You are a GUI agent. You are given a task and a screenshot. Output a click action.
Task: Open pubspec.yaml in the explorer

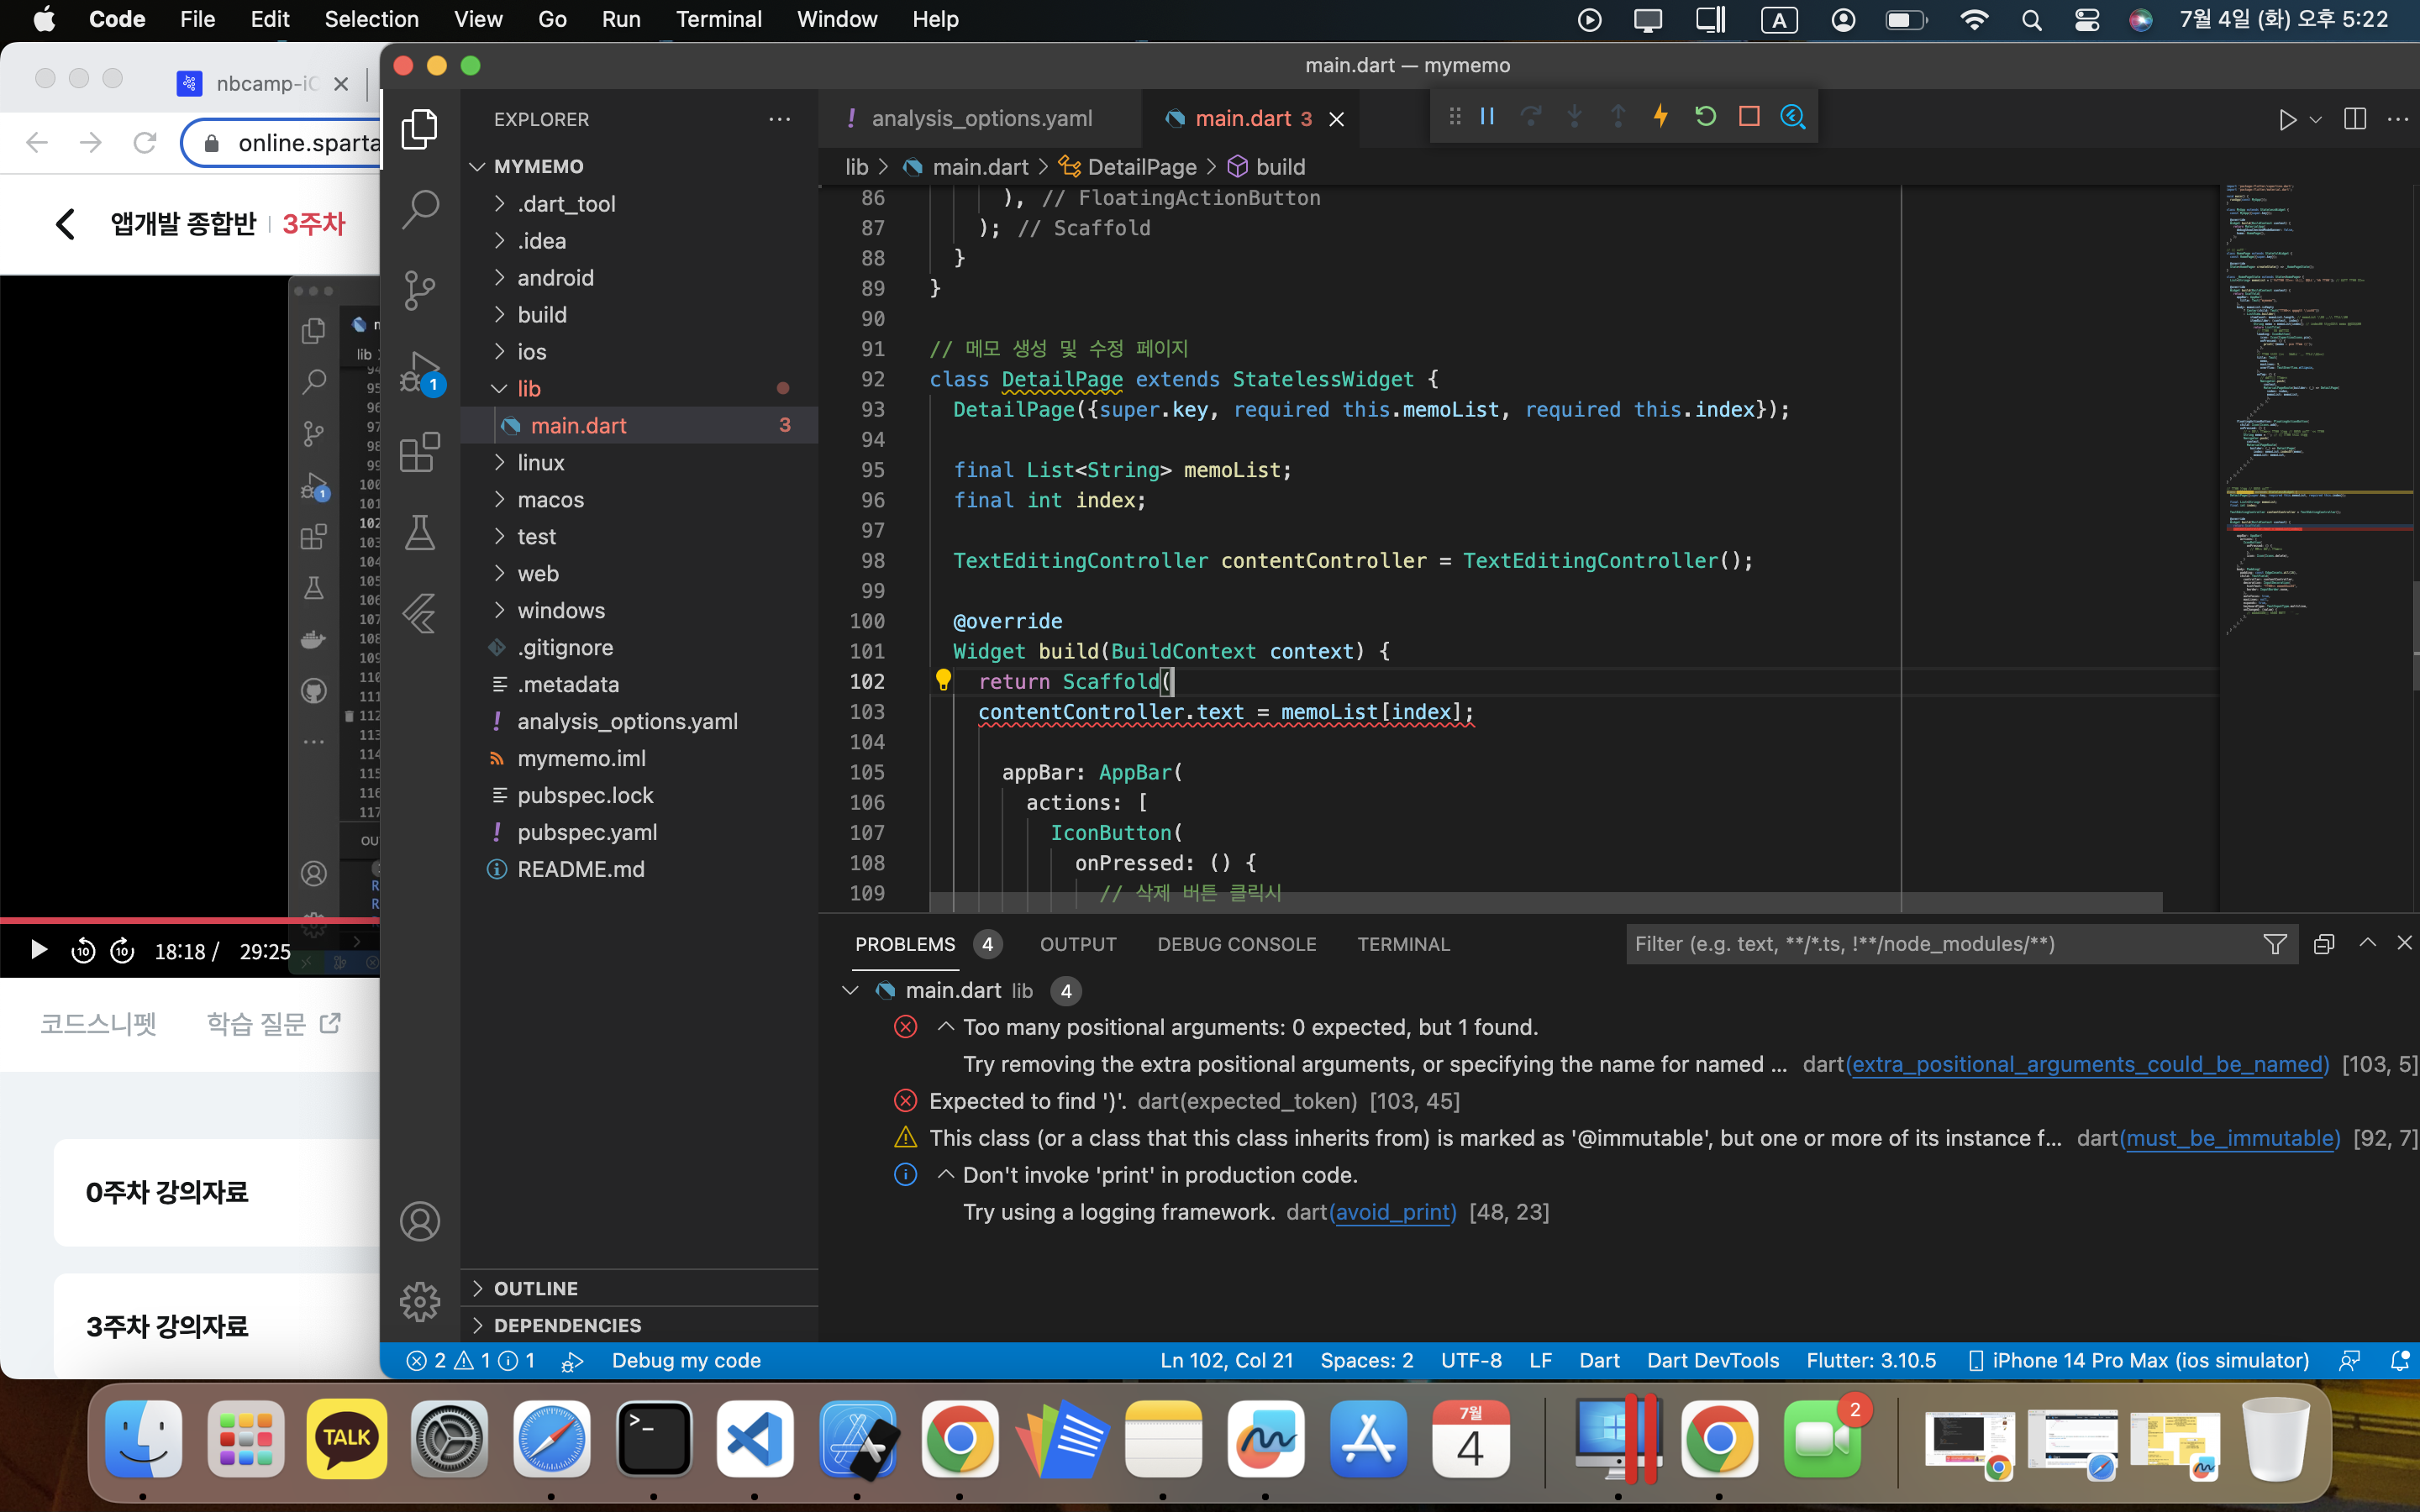(x=587, y=832)
